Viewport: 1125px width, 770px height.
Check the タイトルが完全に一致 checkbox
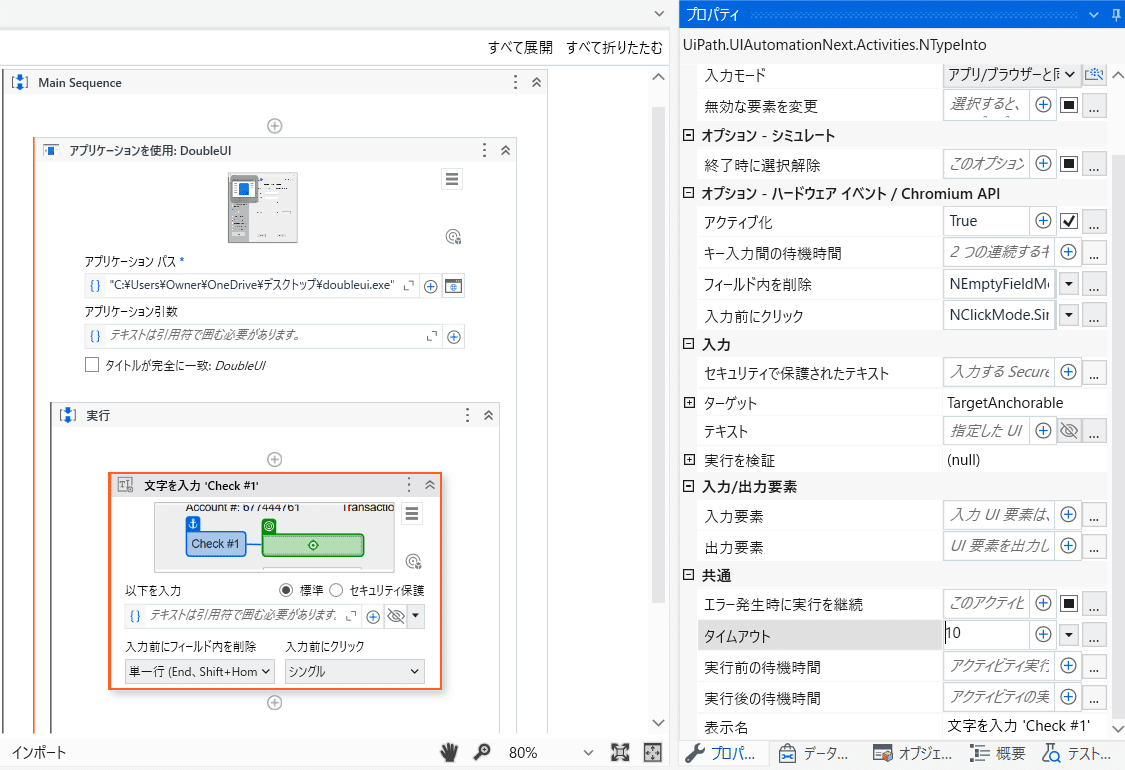tap(89, 363)
